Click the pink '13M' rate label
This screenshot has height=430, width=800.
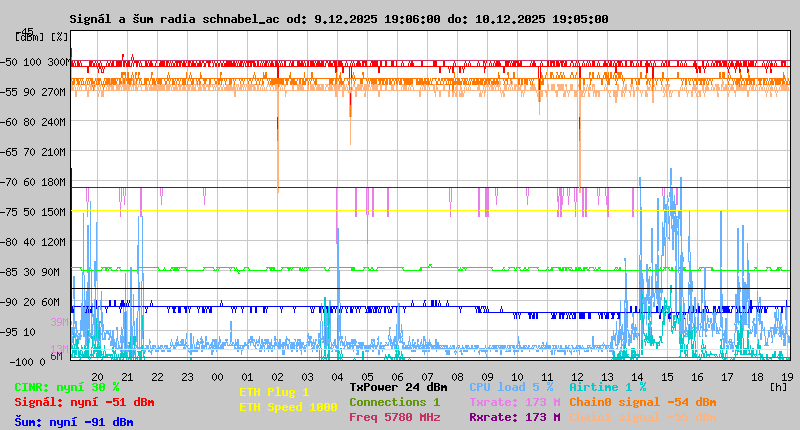click(x=59, y=349)
